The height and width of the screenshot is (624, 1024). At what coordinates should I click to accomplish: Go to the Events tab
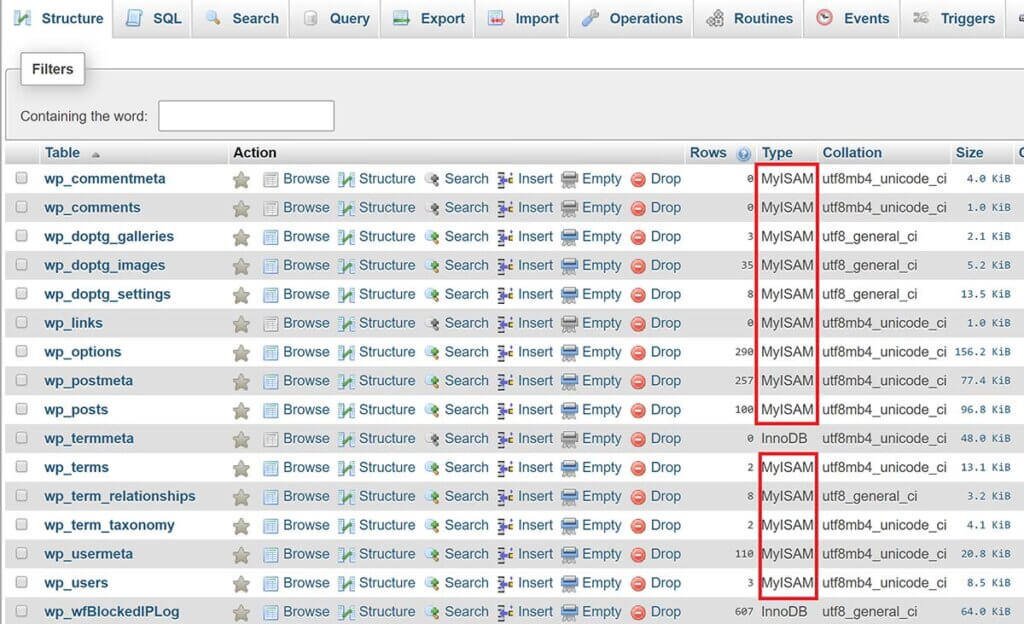click(x=852, y=18)
